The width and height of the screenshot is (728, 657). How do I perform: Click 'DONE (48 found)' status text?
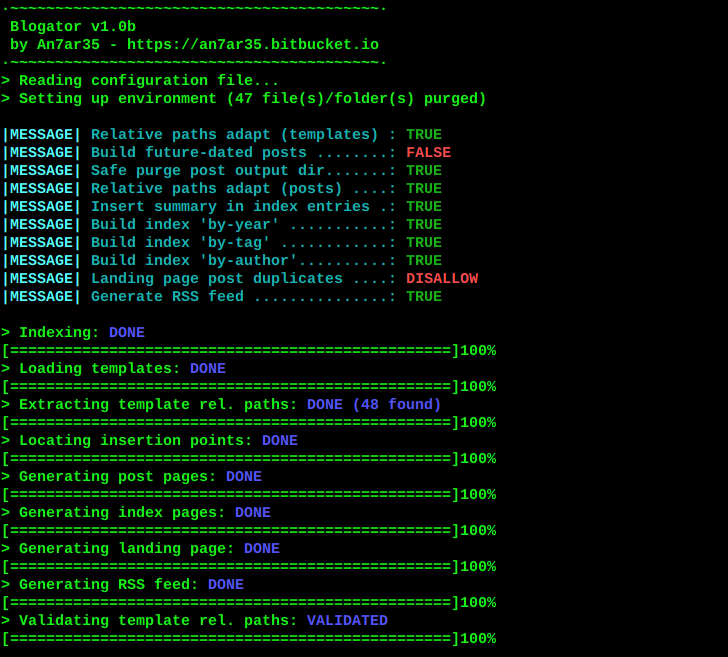tap(374, 404)
